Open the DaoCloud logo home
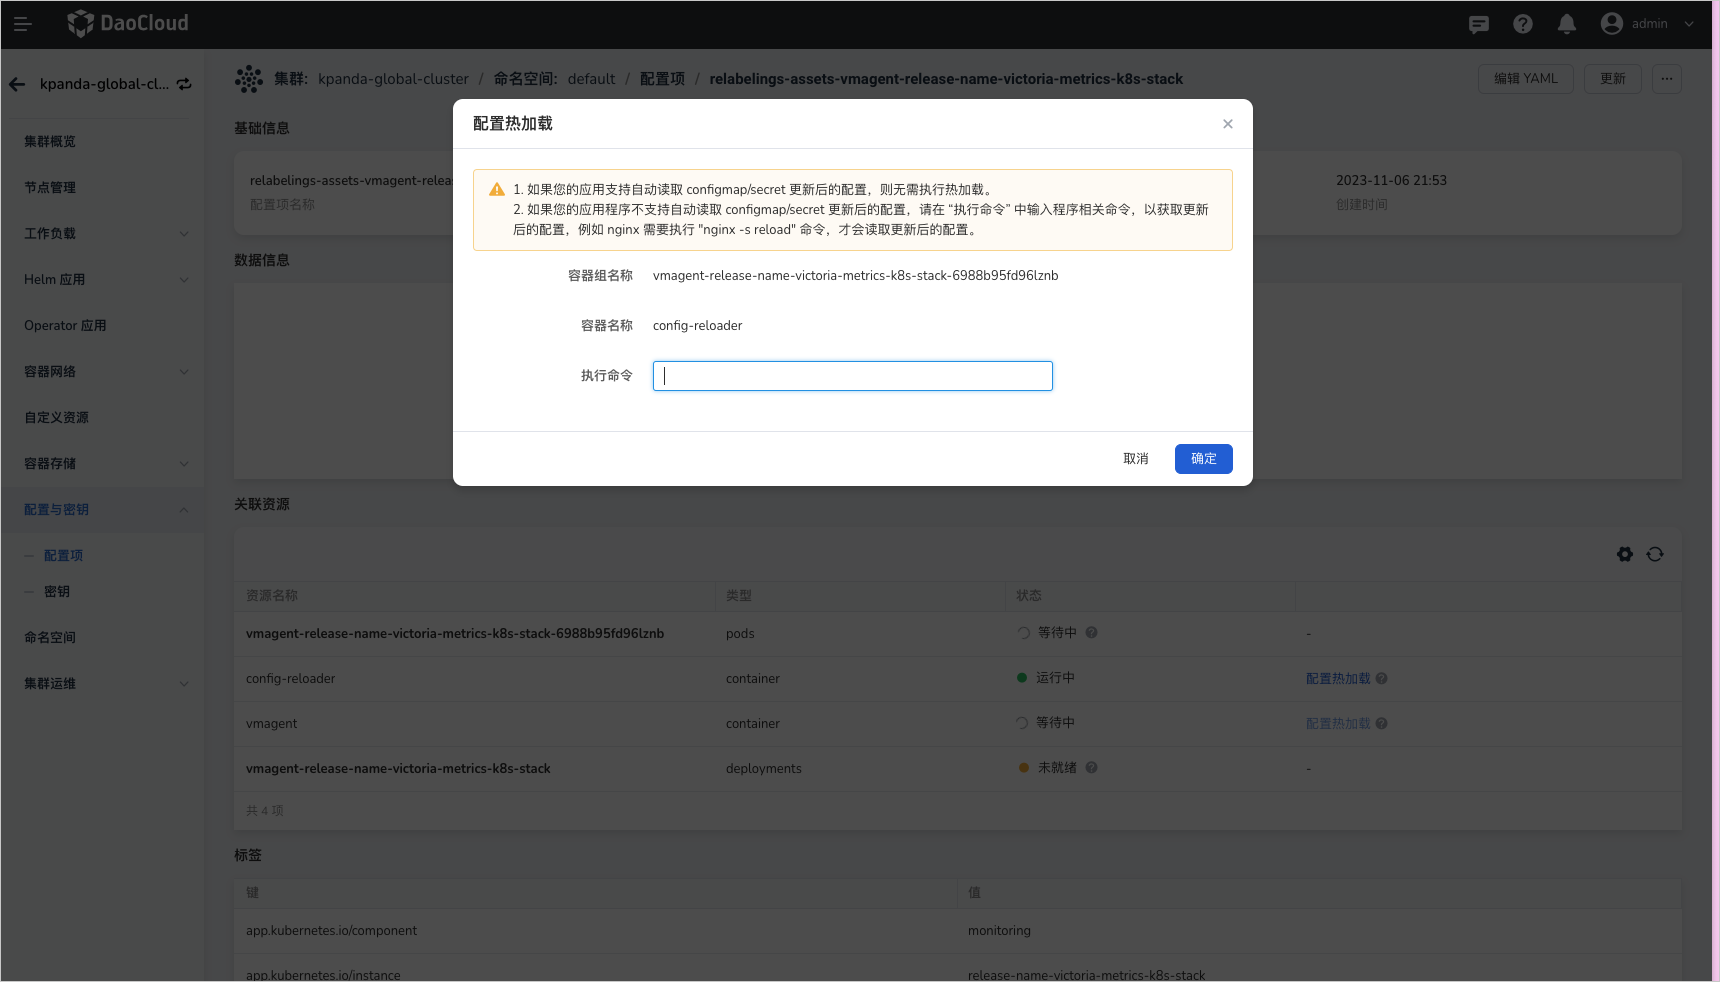This screenshot has width=1720, height=982. tap(128, 23)
